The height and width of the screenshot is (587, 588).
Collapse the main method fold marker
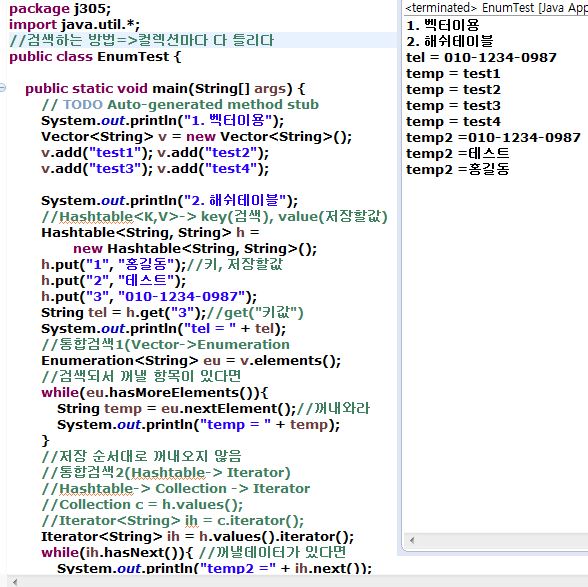(x=2, y=88)
